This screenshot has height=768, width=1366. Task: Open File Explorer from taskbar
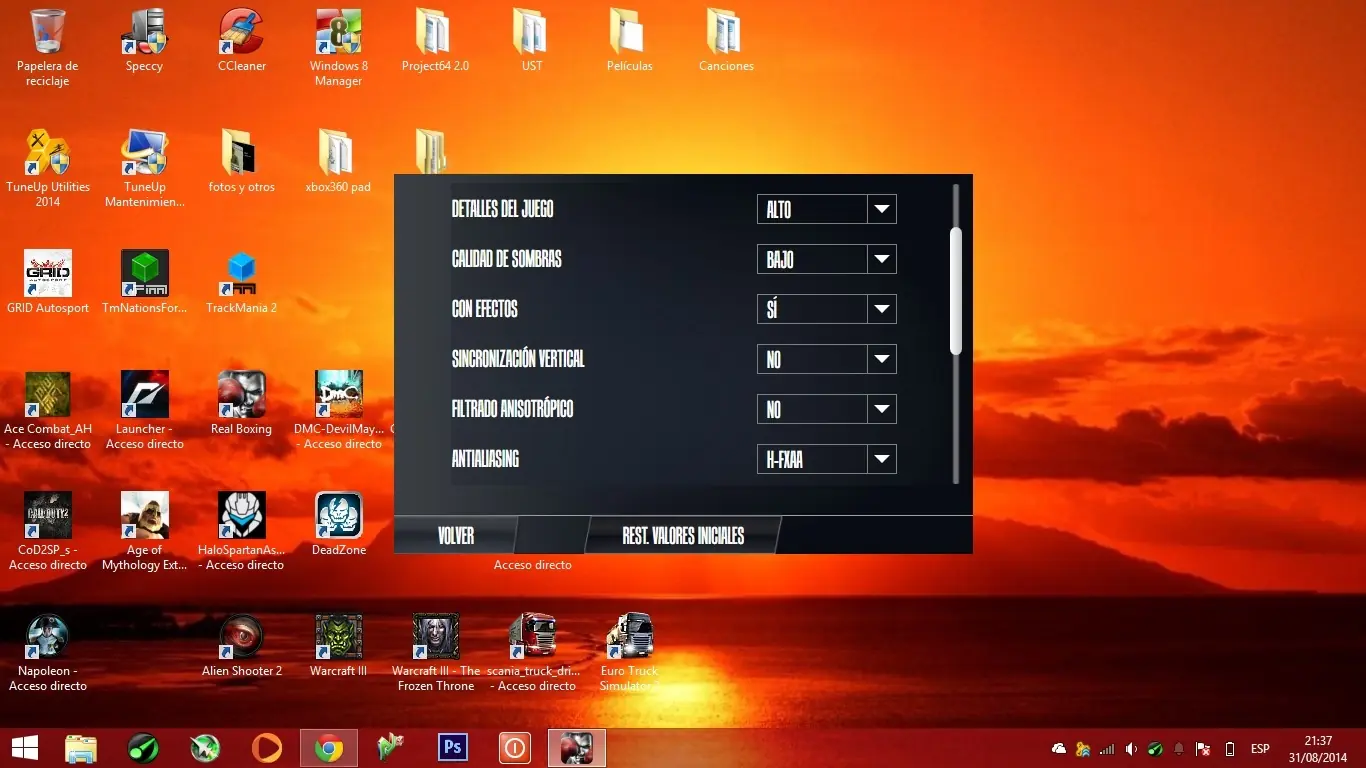[81, 748]
